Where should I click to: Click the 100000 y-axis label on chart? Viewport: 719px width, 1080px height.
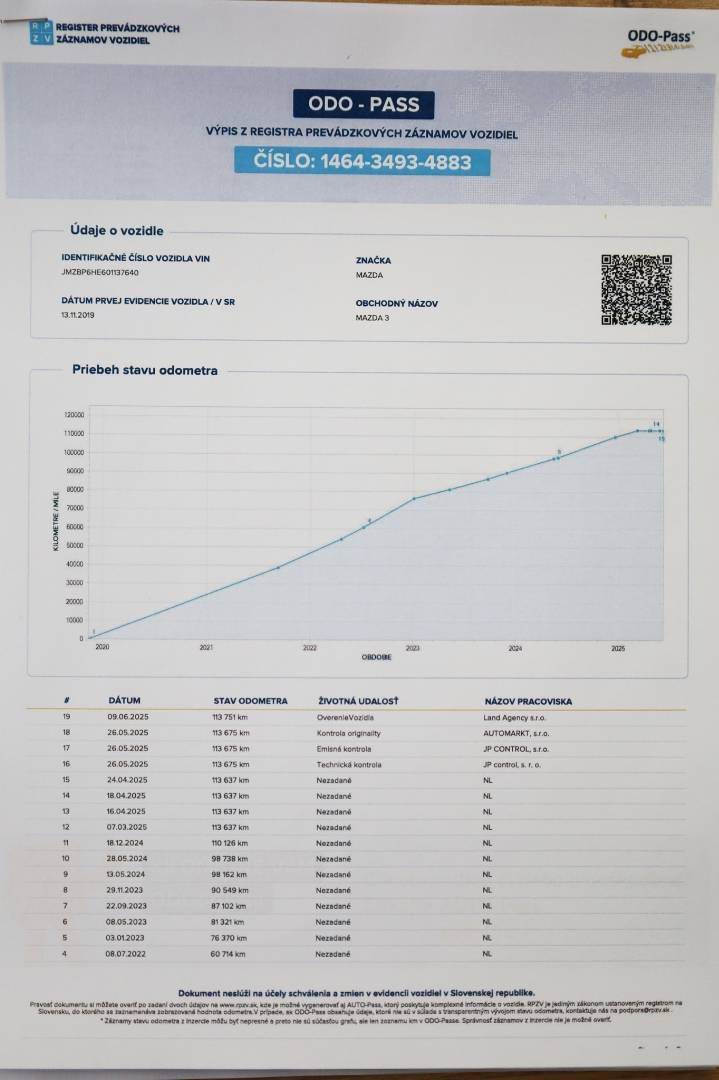[x=74, y=453]
